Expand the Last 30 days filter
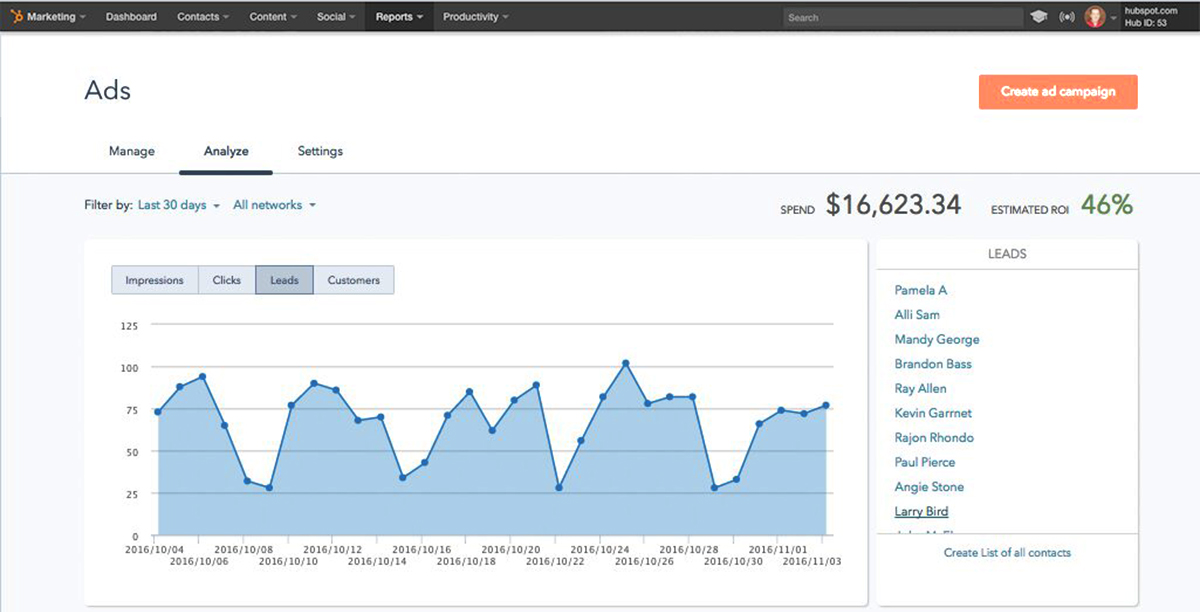 [178, 205]
